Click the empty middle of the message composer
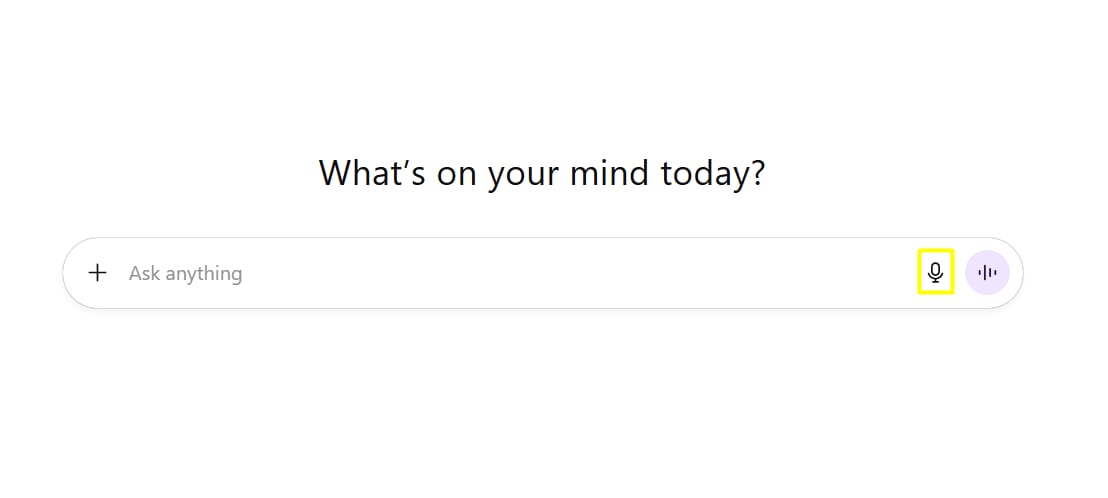Image resolution: width=1108 pixels, height=498 pixels. tap(560, 273)
